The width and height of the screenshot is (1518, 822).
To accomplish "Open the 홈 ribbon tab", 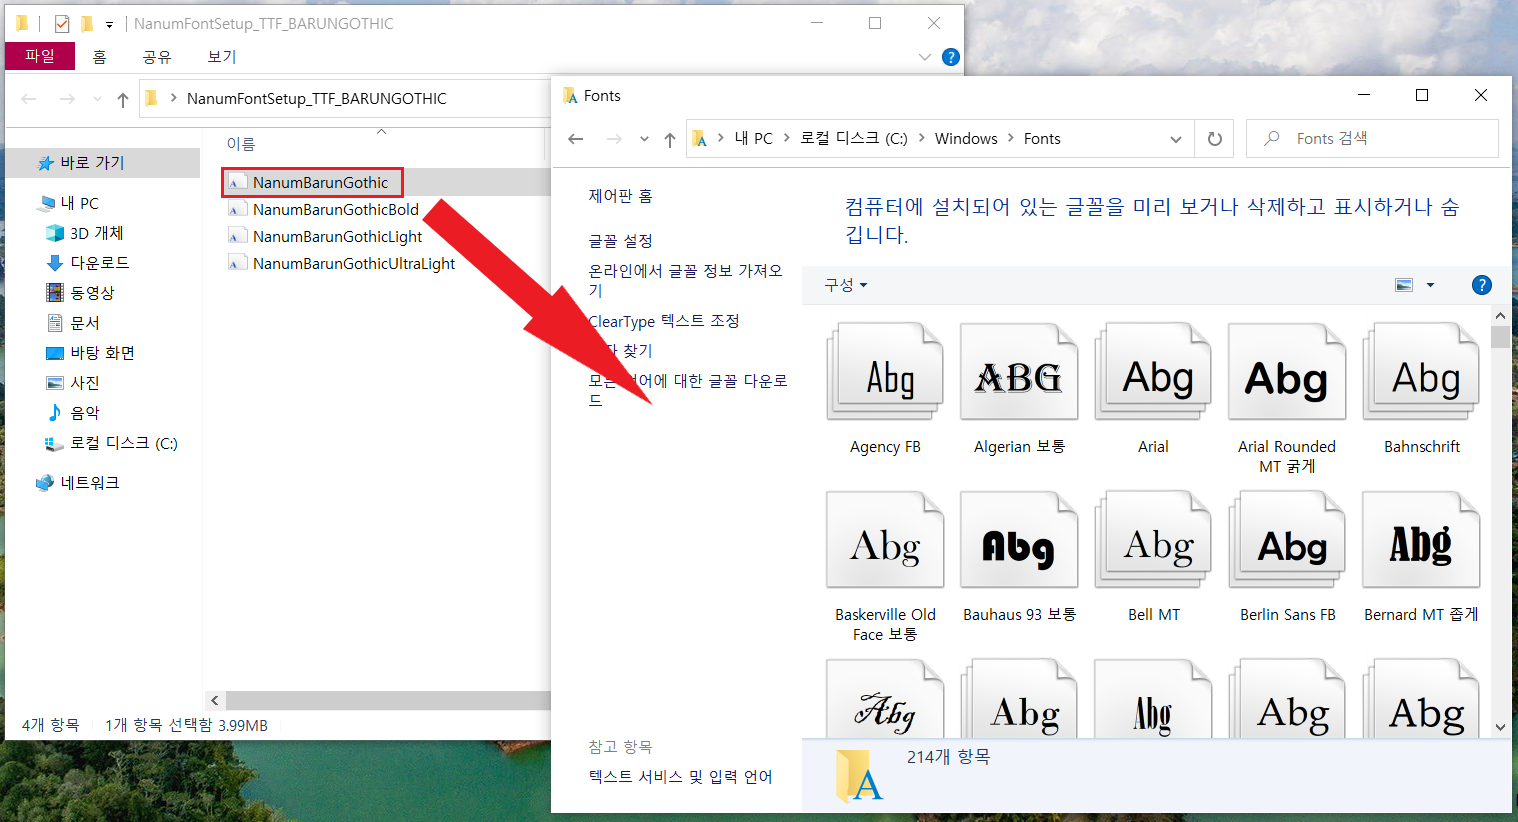I will point(100,57).
